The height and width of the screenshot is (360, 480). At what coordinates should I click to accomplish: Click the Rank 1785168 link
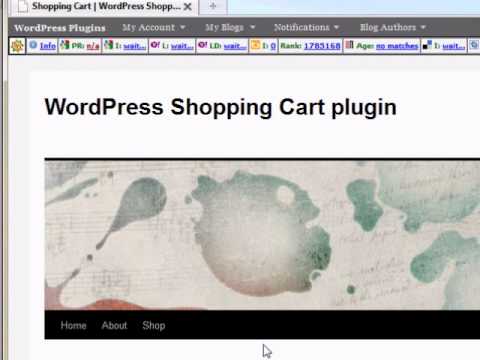(x=322, y=46)
